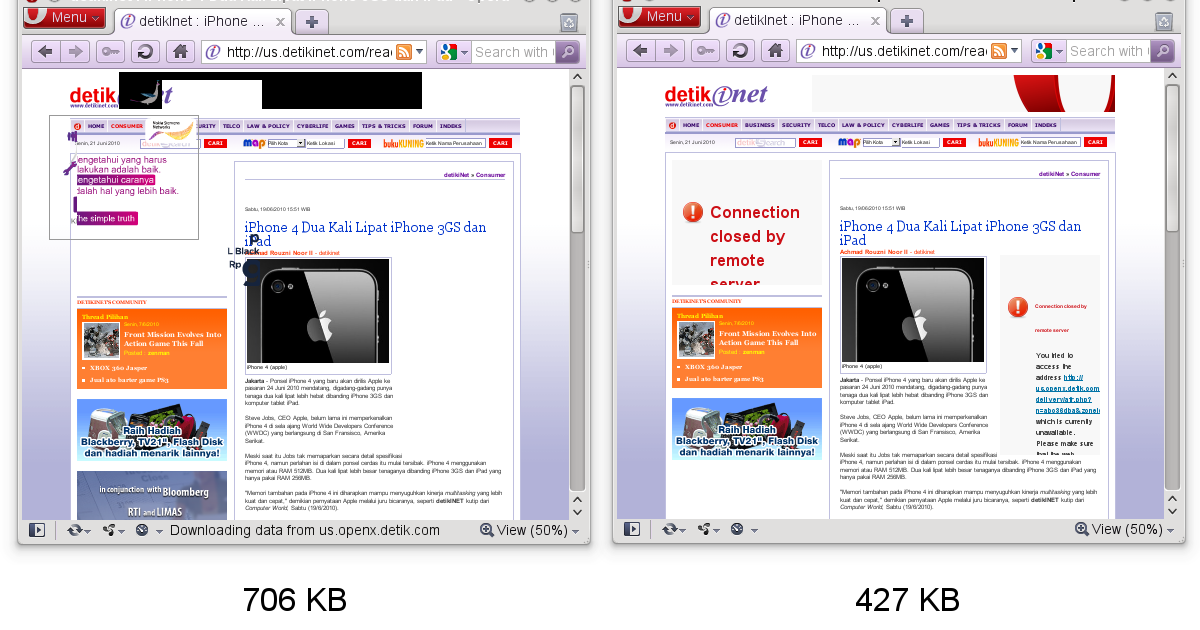Open the iPhone 4 article headline in right window

pyautogui.click(x=961, y=234)
